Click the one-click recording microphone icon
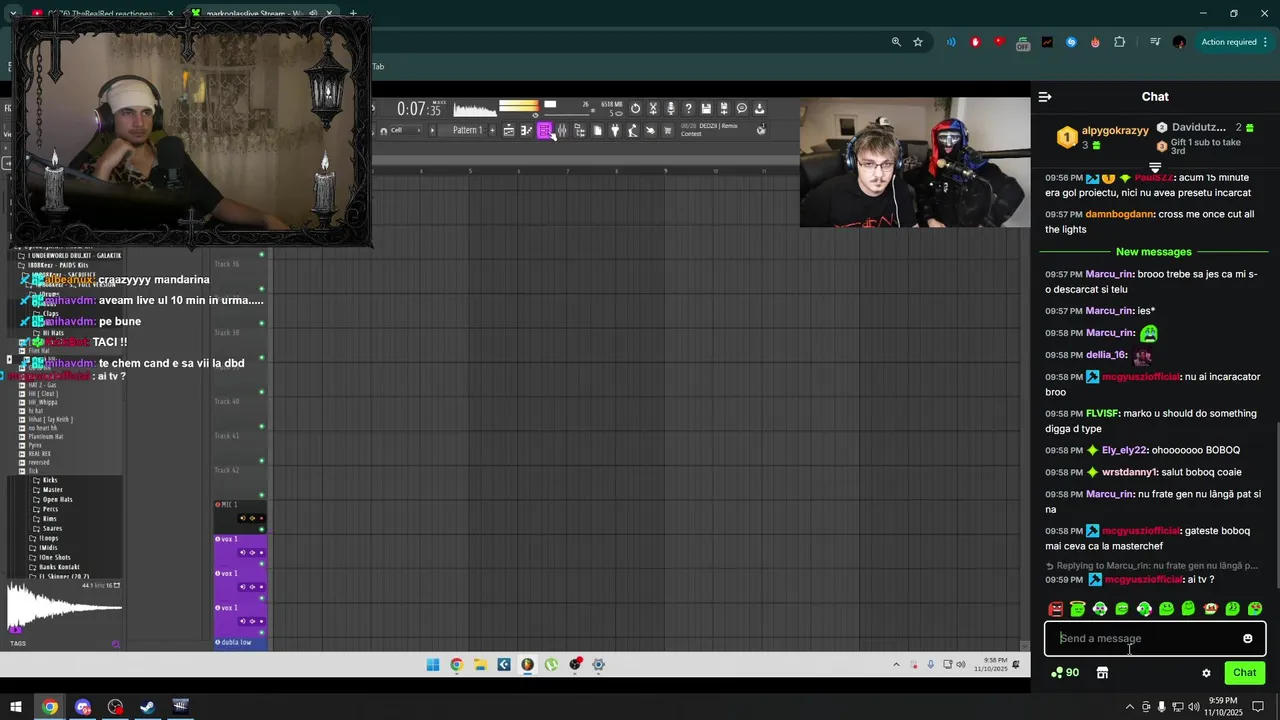Viewport: 1280px width, 720px height. [670, 108]
